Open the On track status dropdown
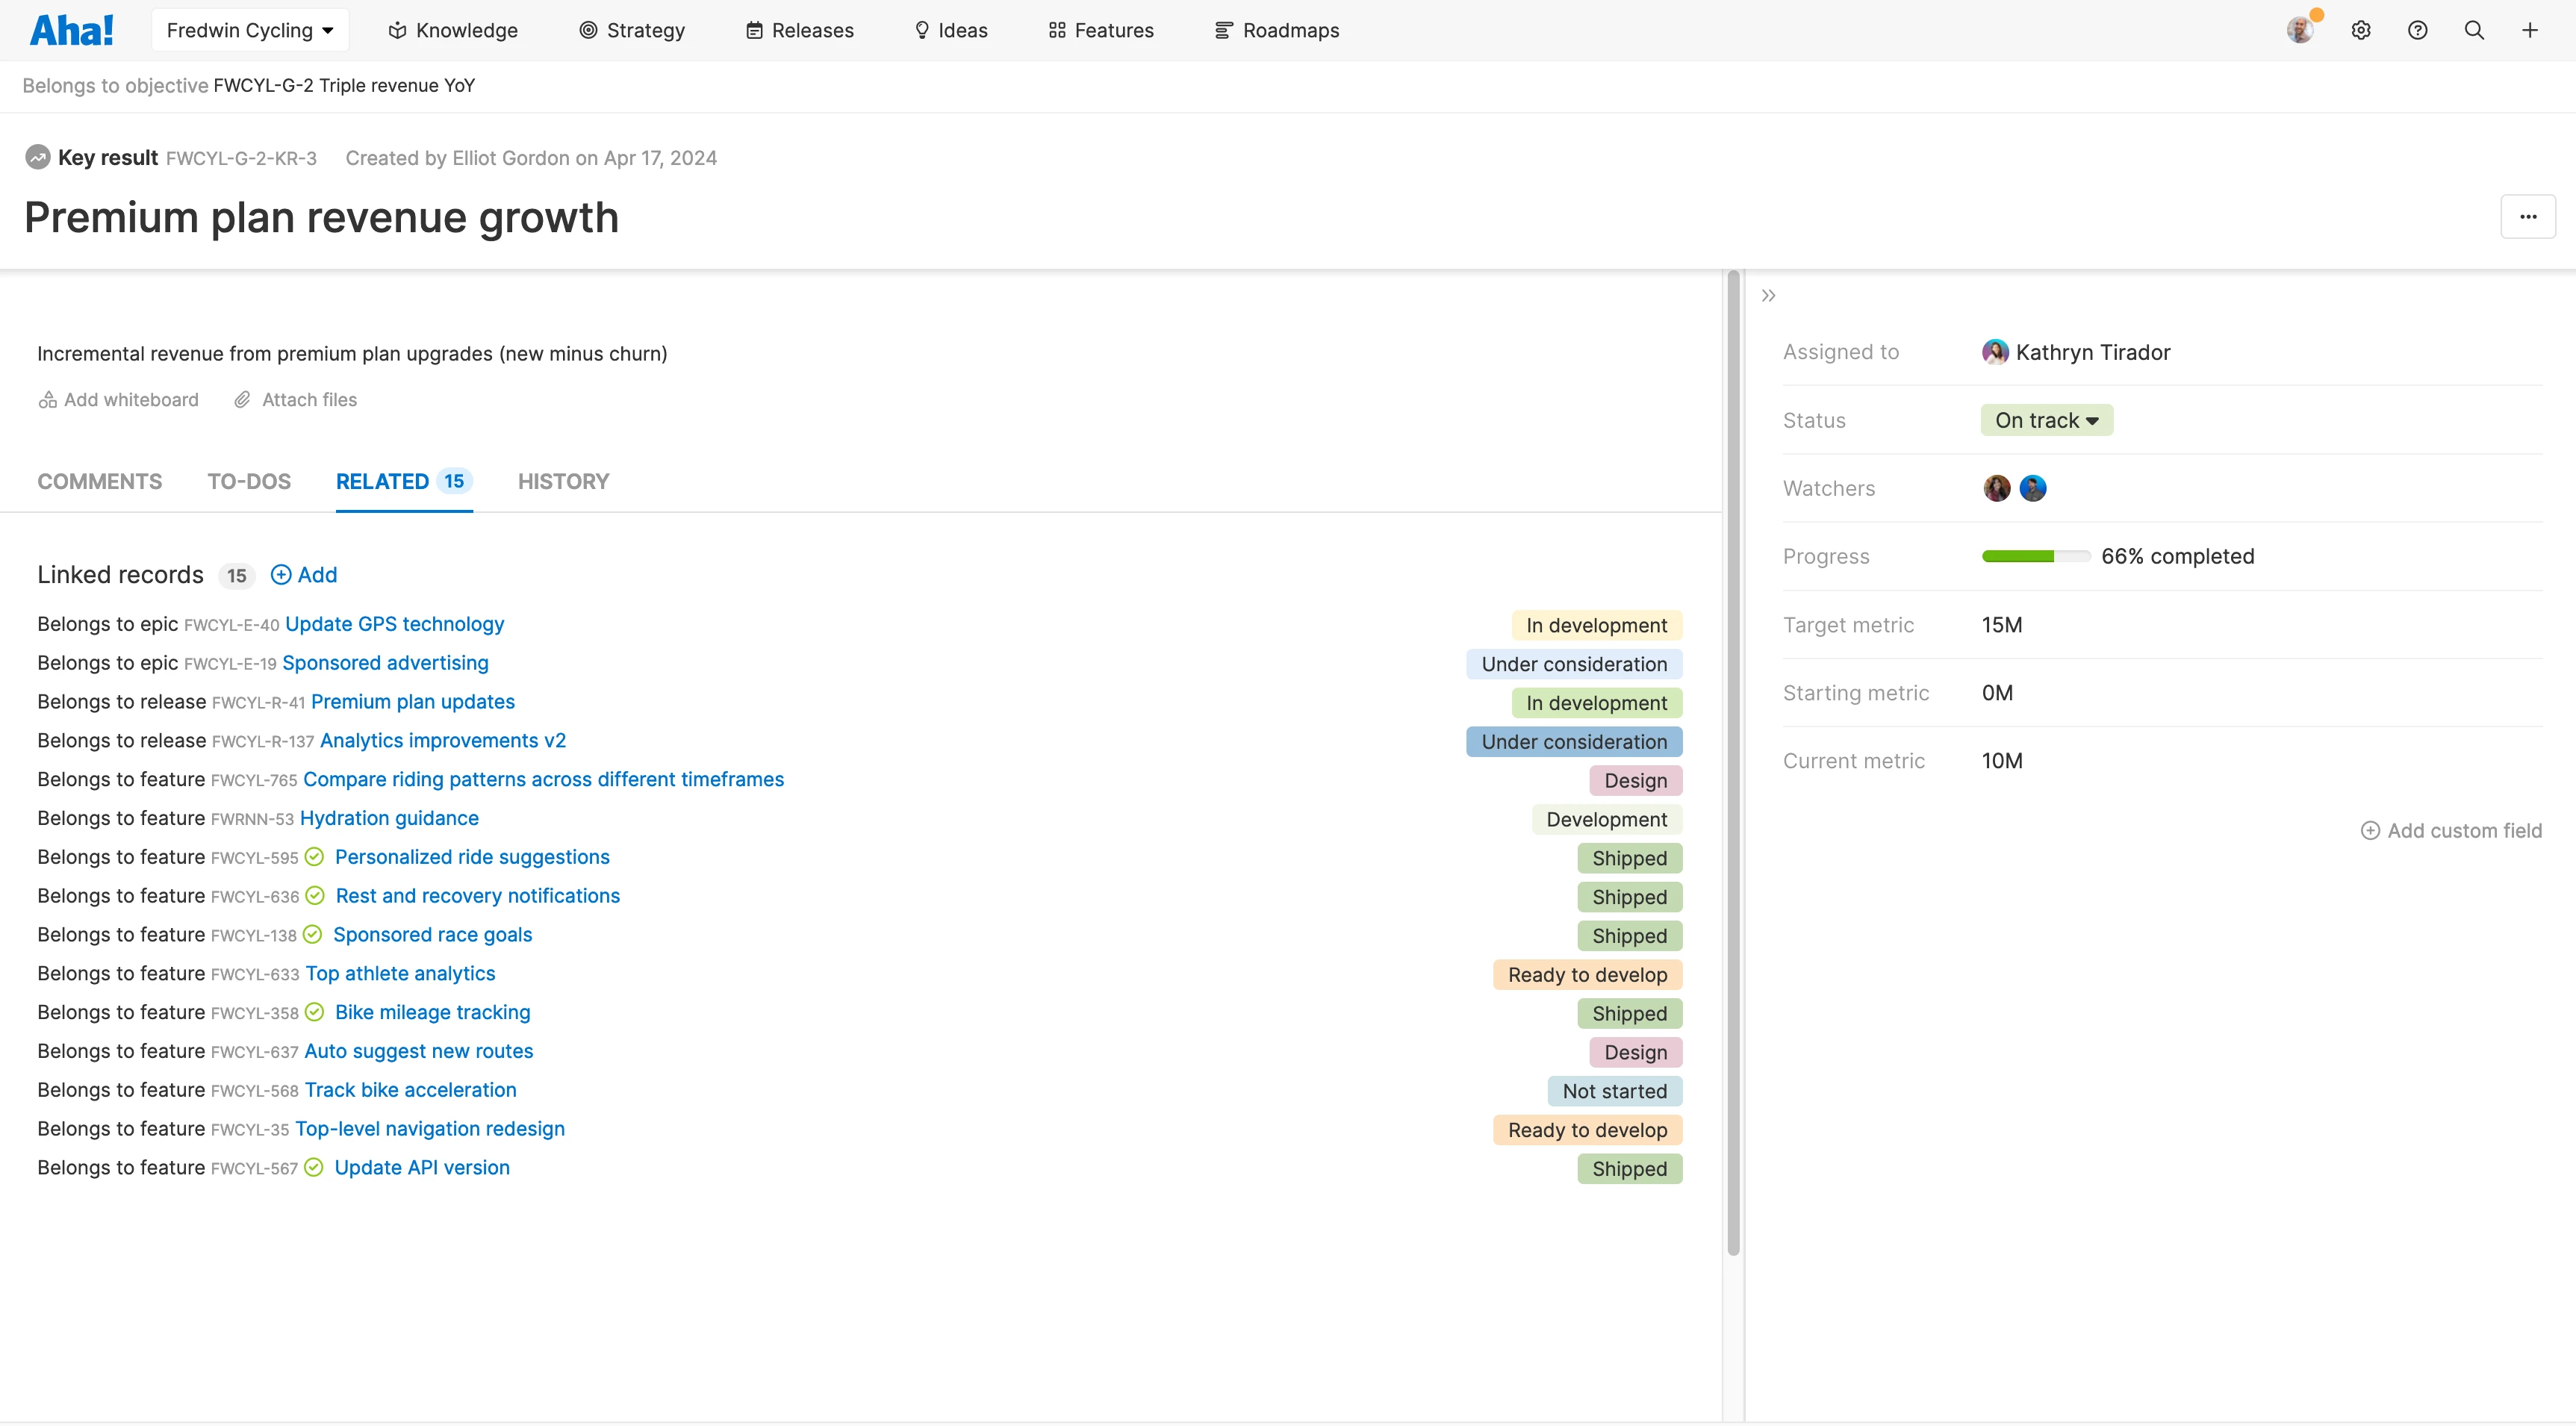2576x1426 pixels. click(2046, 420)
